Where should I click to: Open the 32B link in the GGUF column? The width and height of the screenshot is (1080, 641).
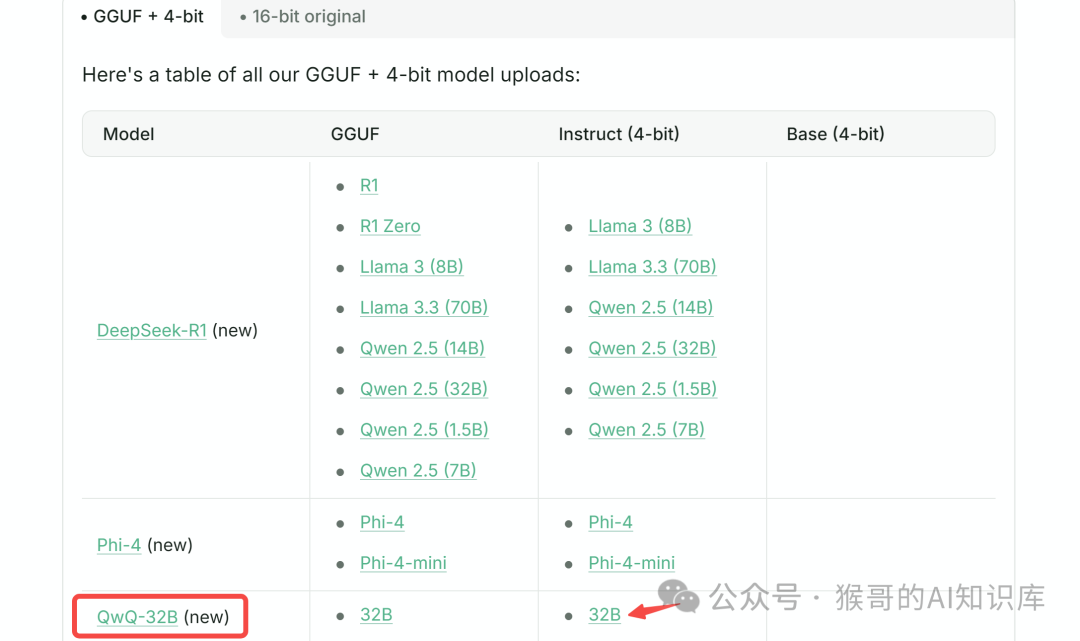(x=376, y=615)
